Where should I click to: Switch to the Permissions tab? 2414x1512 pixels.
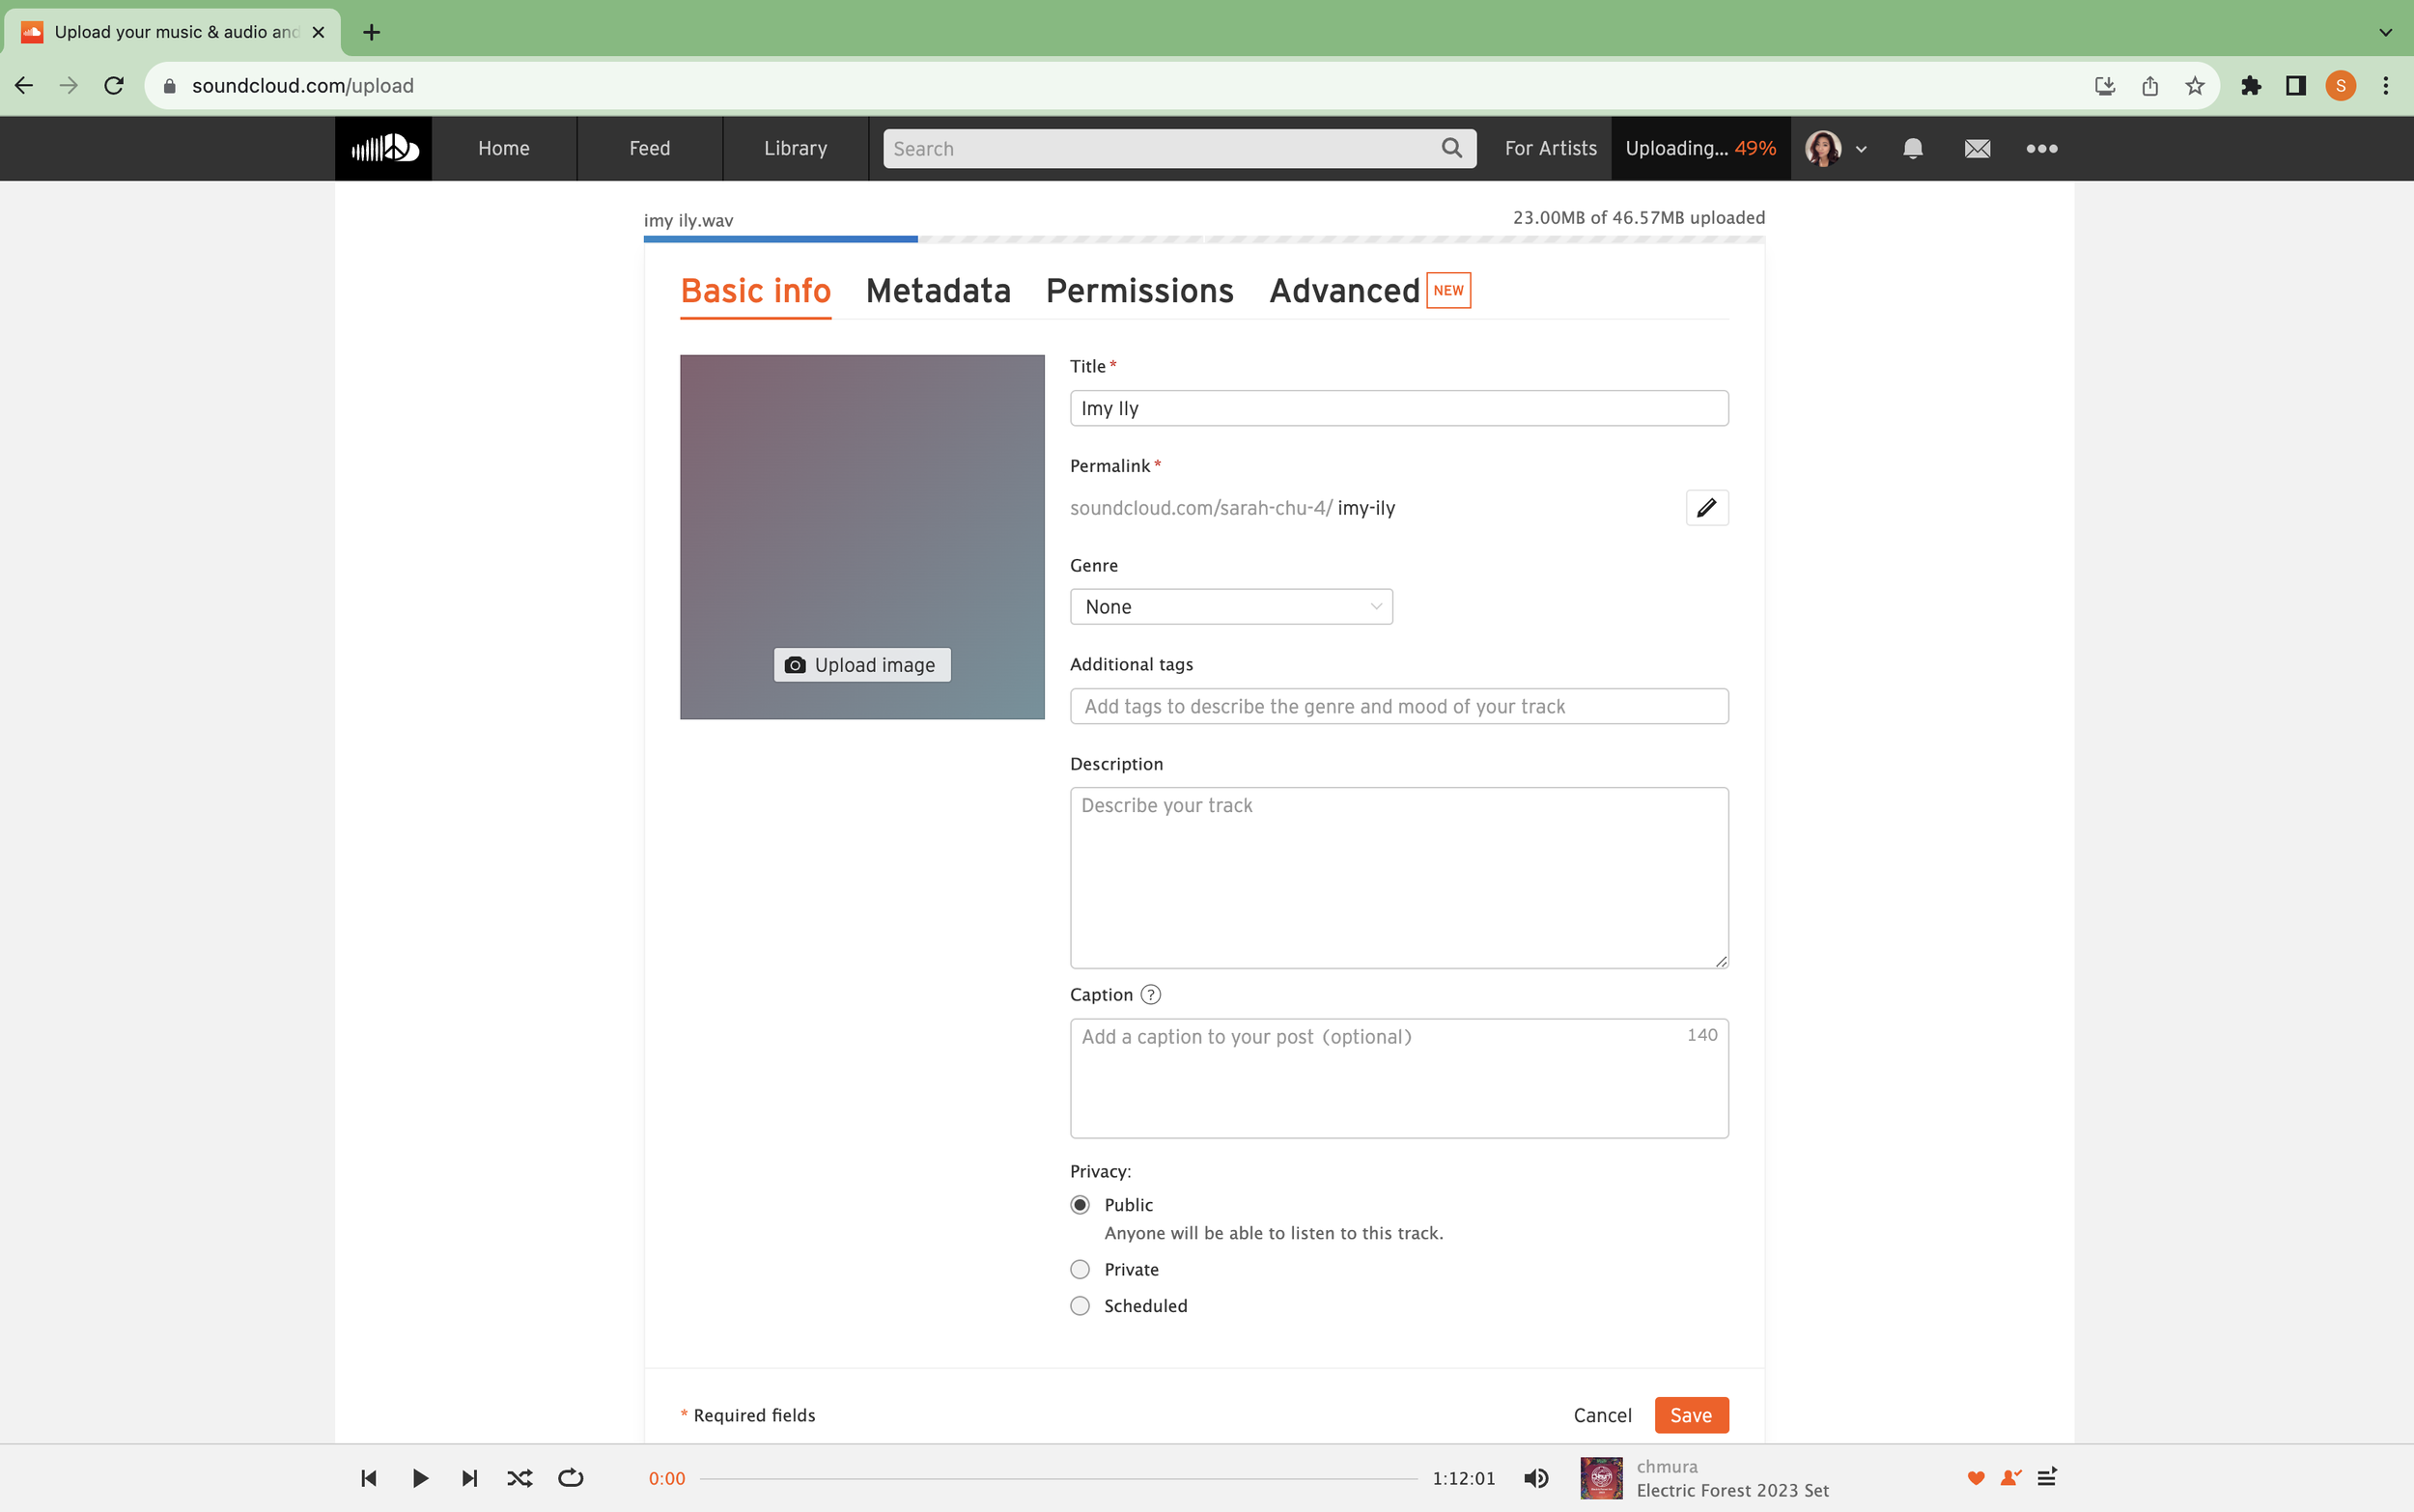coord(1139,291)
